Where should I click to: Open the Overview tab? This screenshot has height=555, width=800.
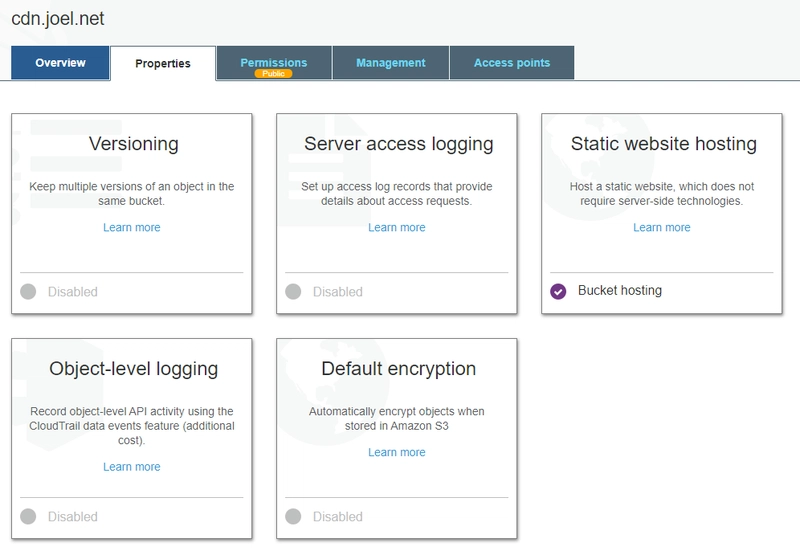tap(60, 63)
